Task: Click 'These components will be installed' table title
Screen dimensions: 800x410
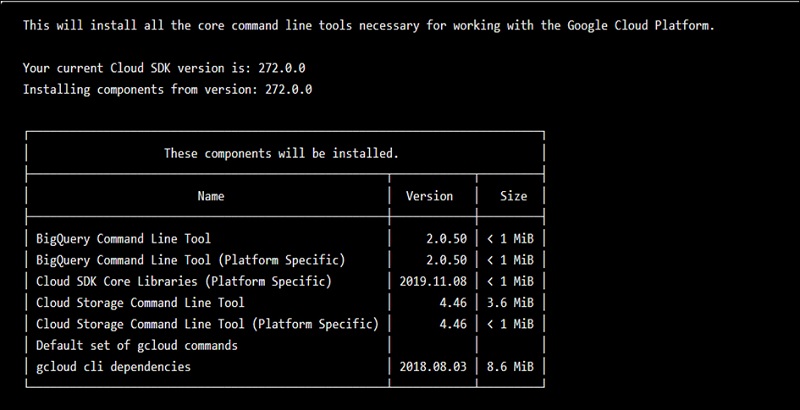Action: [281, 154]
